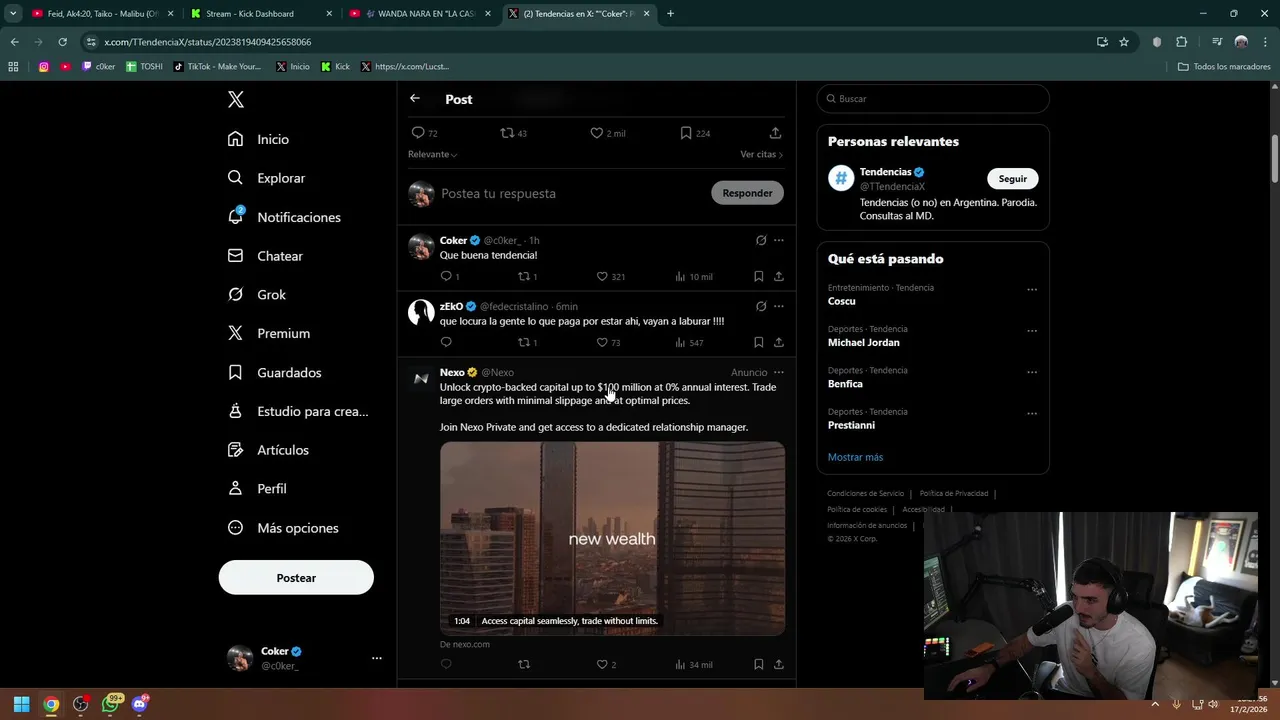The height and width of the screenshot is (720, 1280).
Task: Open Notificaciones in the sidebar
Action: click(285, 217)
